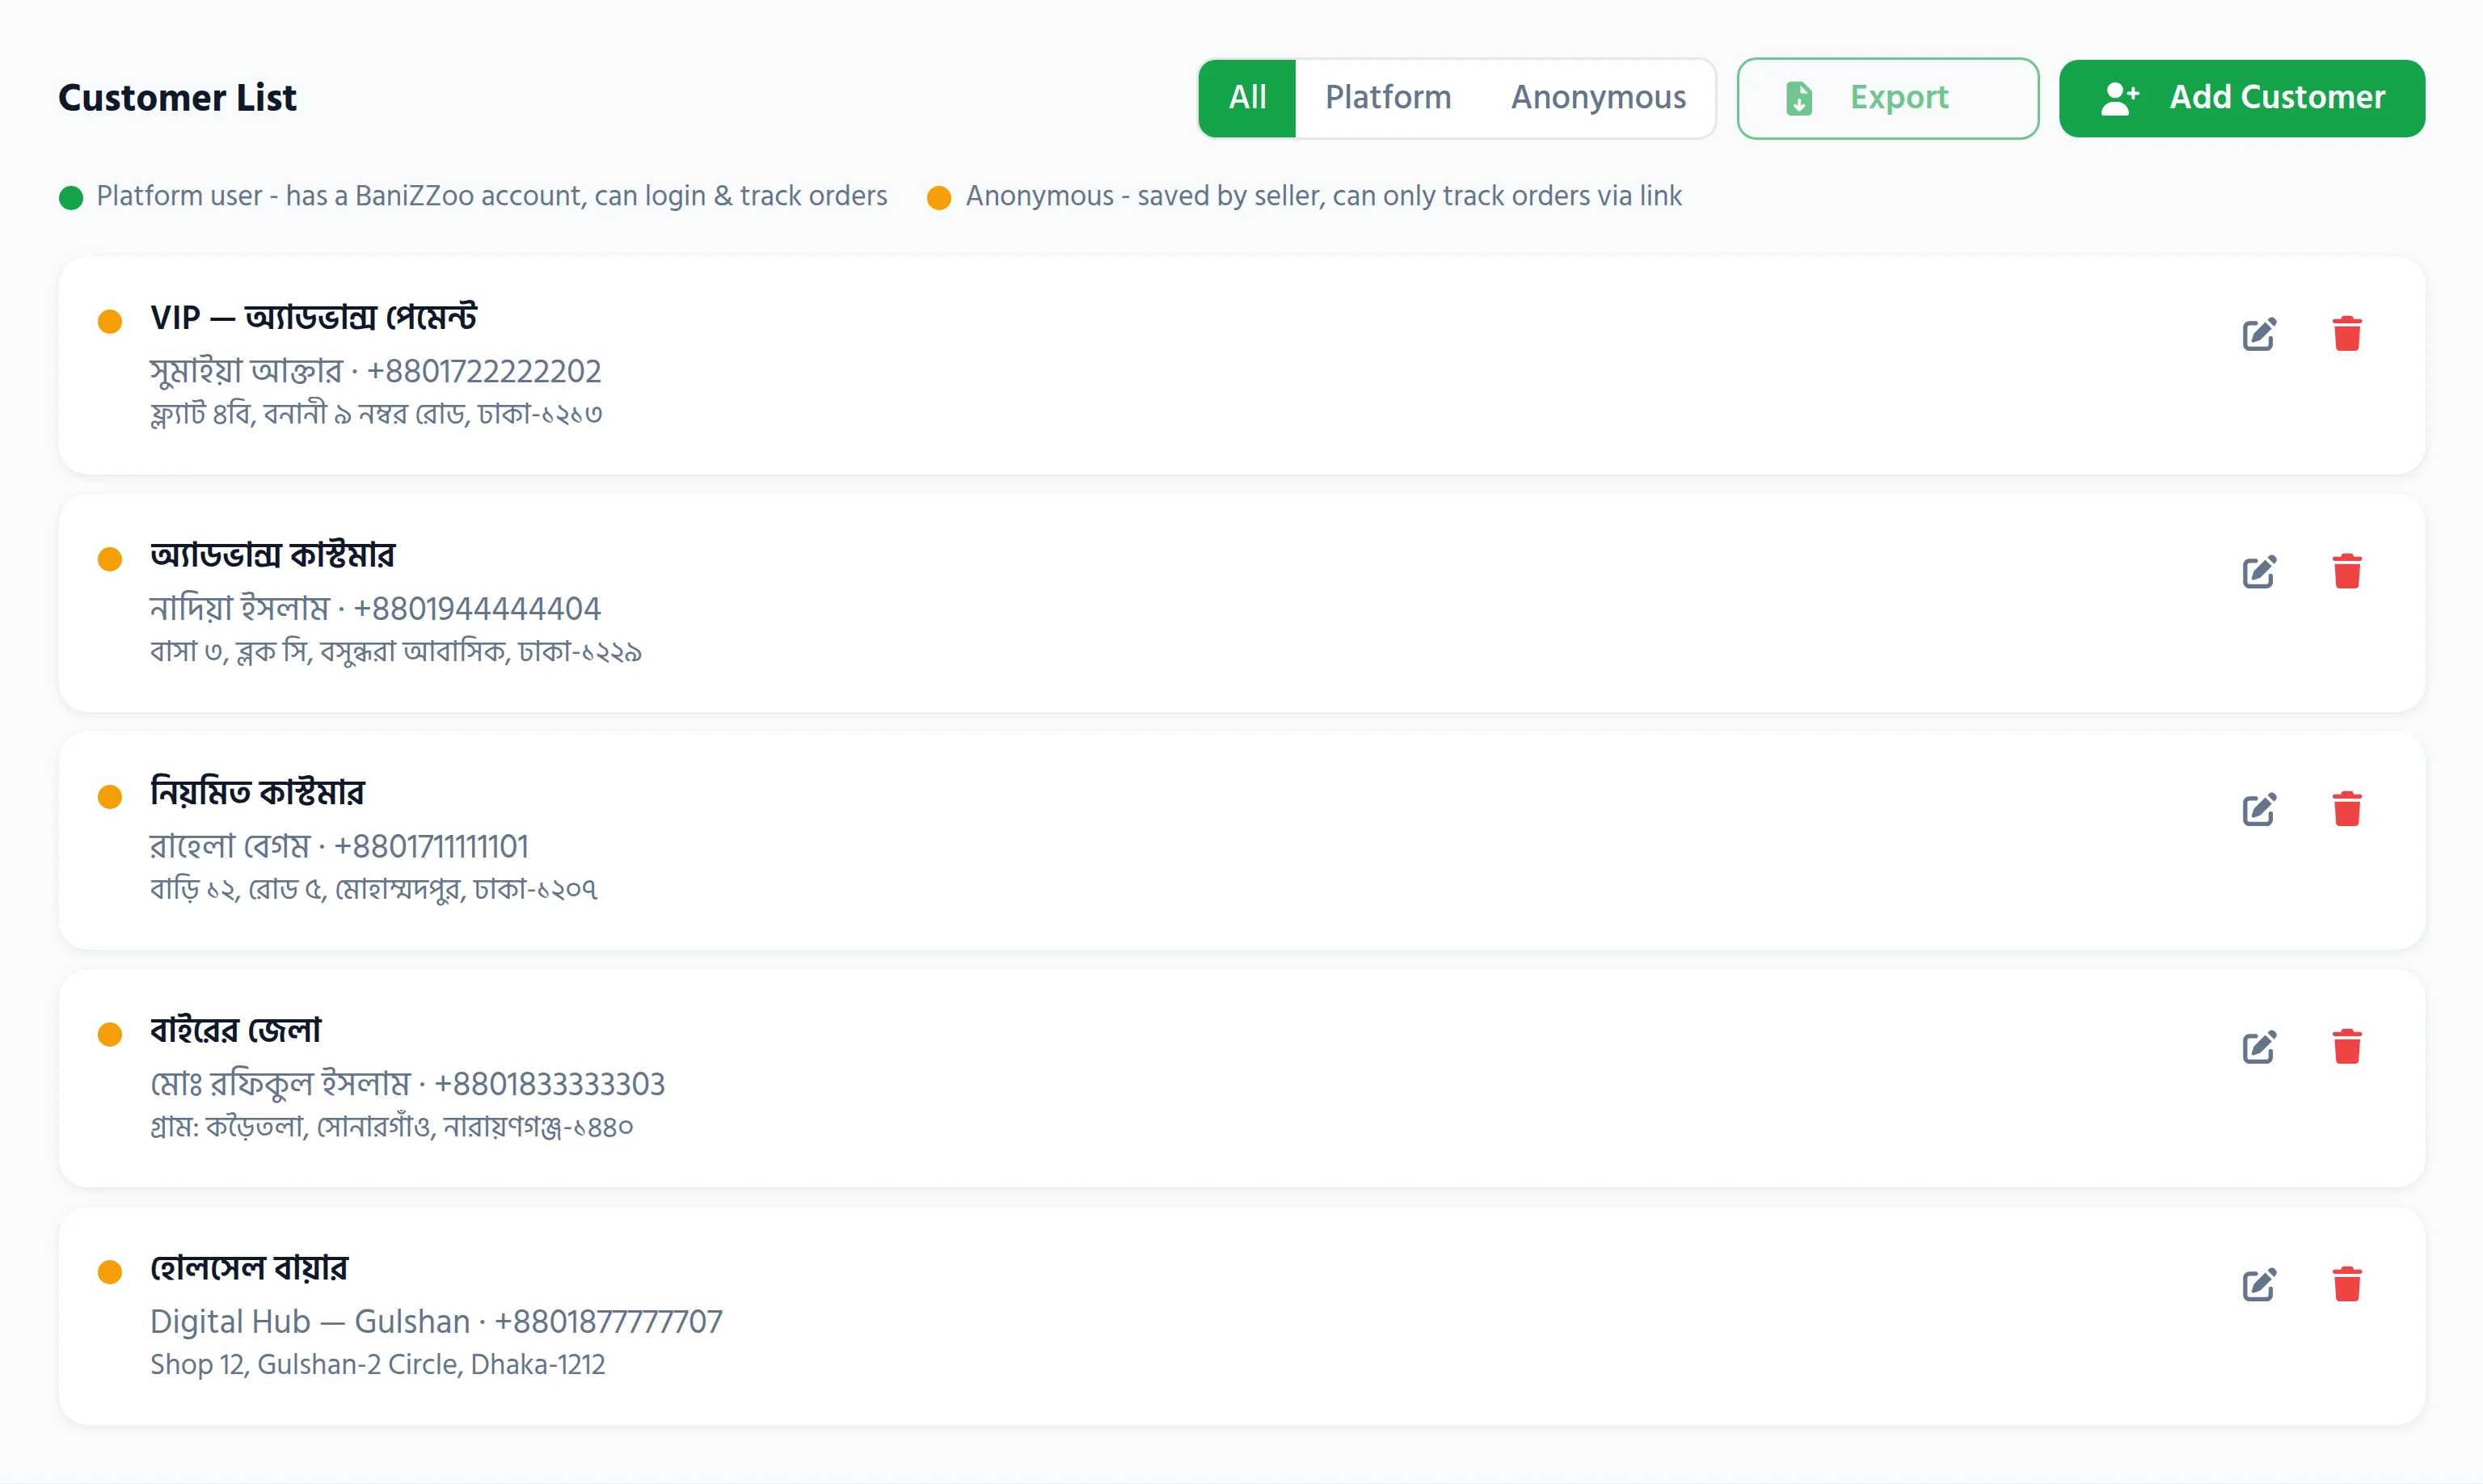Viewport: 2483px width, 1484px height.
Task: Click the Add Customer button
Action: tap(2241, 98)
